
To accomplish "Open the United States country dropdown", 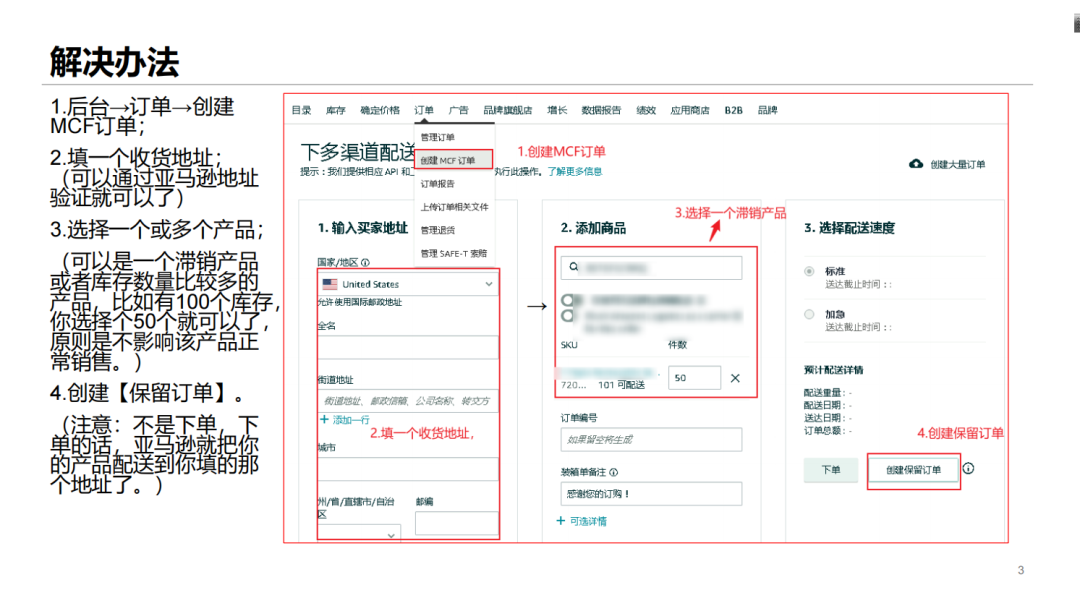I will point(409,284).
